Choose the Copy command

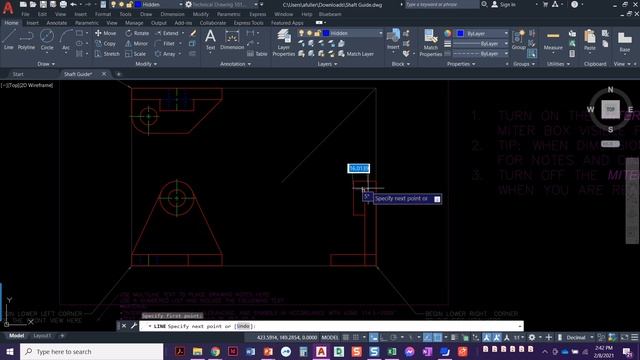pyautogui.click(x=105, y=43)
